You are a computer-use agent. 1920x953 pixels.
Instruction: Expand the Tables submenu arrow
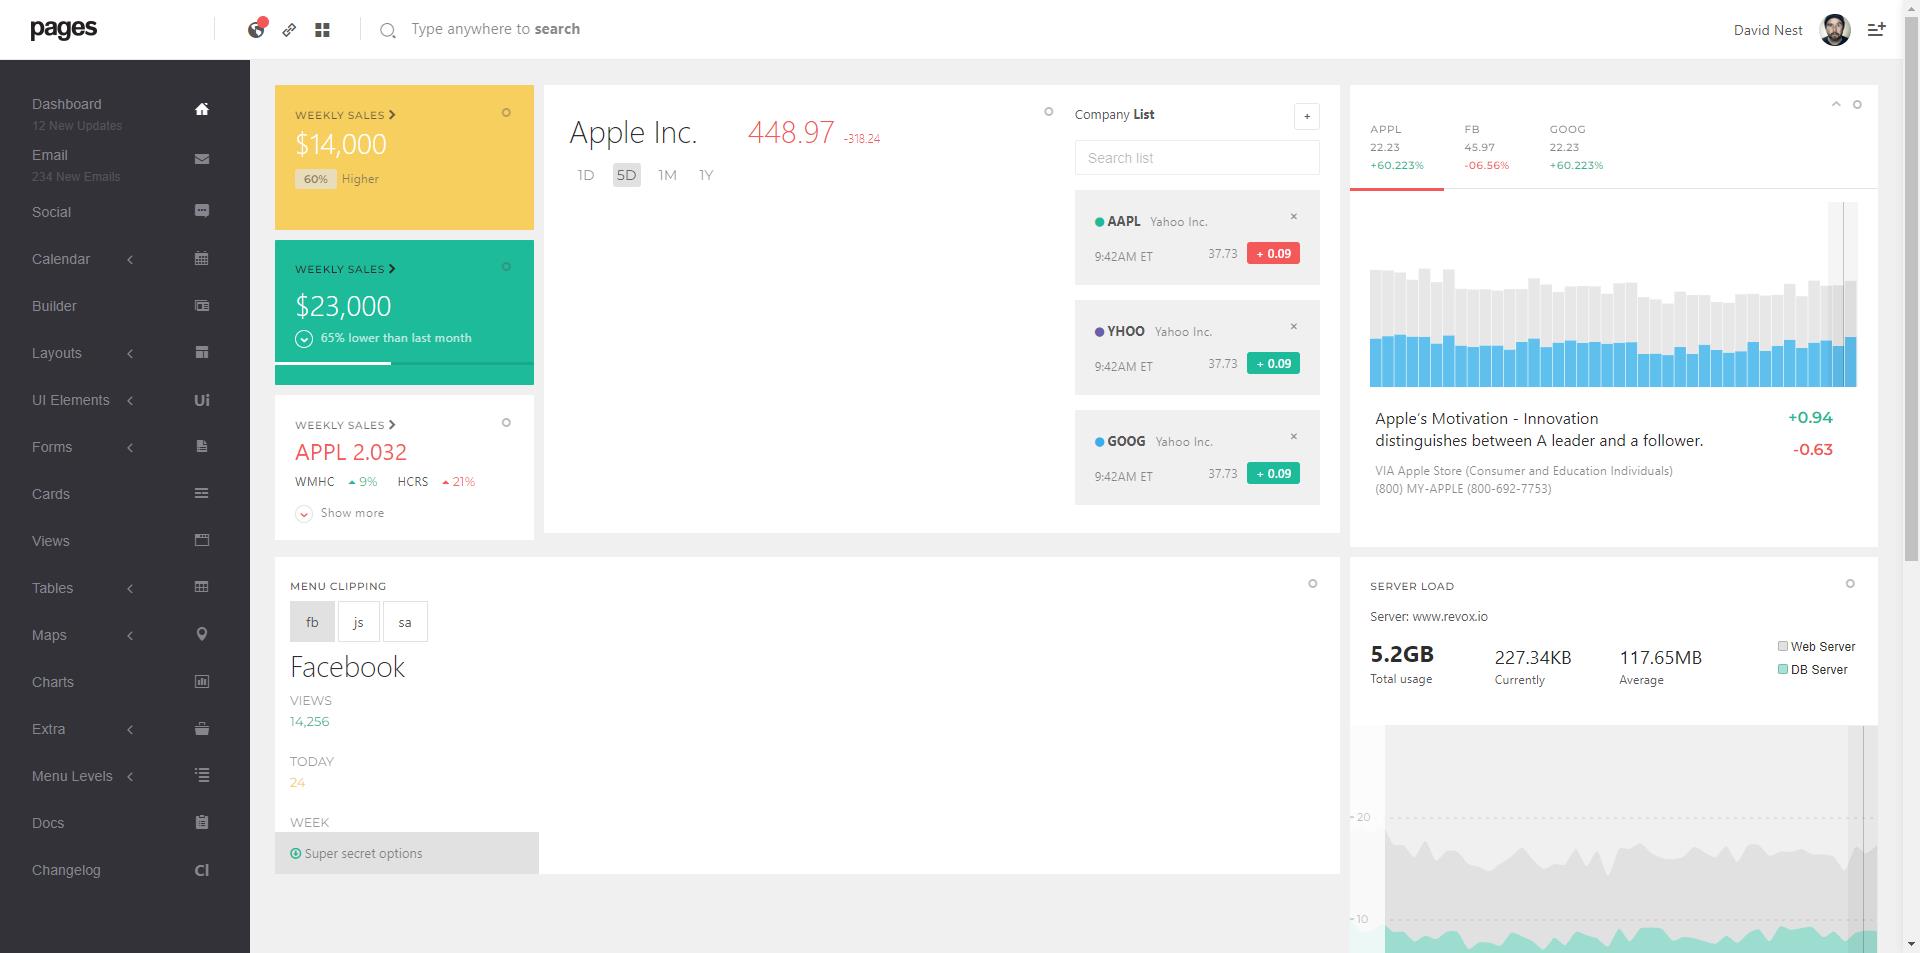tap(130, 589)
